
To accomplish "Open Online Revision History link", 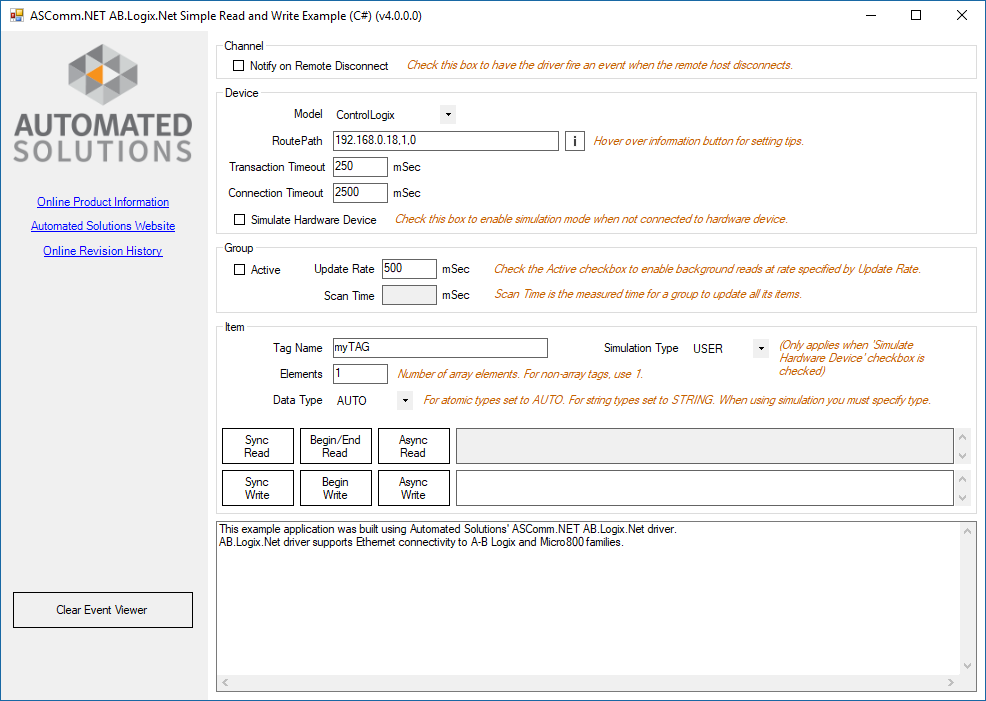I will (x=103, y=251).
